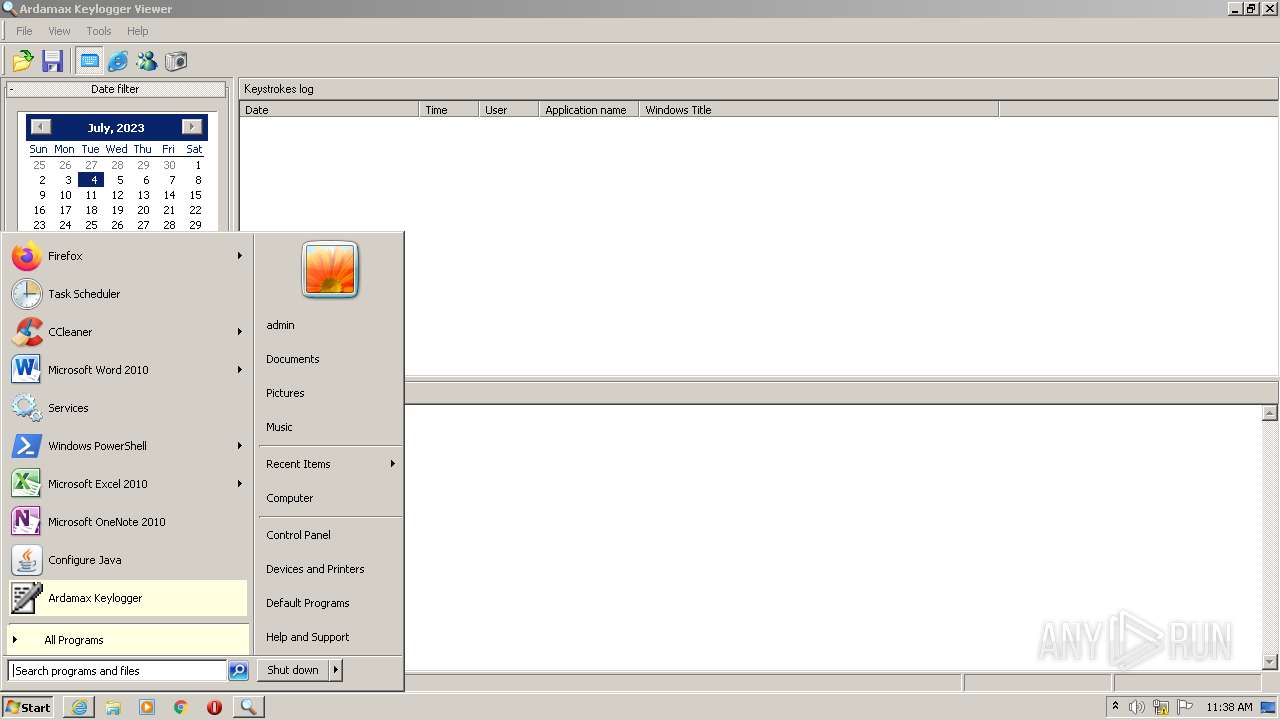Open Help and Support
Viewport: 1280px width, 720px height.
(330, 637)
